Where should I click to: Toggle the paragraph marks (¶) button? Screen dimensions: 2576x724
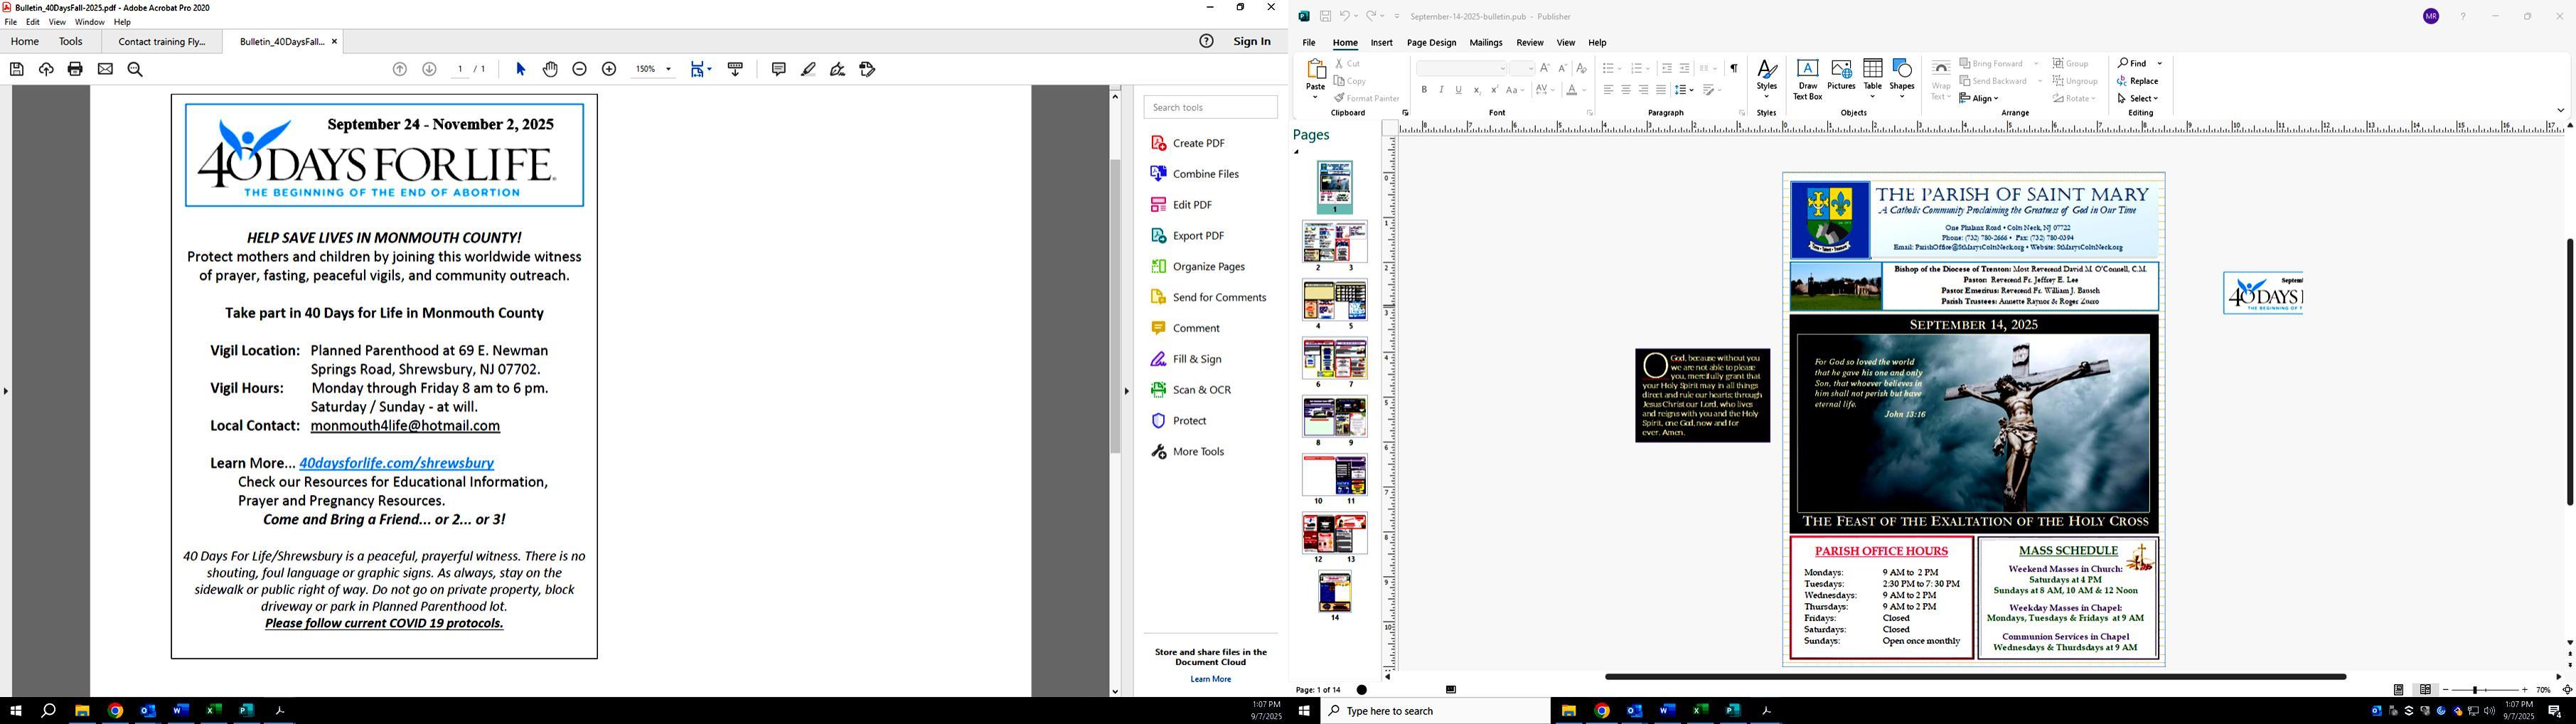coord(1734,68)
